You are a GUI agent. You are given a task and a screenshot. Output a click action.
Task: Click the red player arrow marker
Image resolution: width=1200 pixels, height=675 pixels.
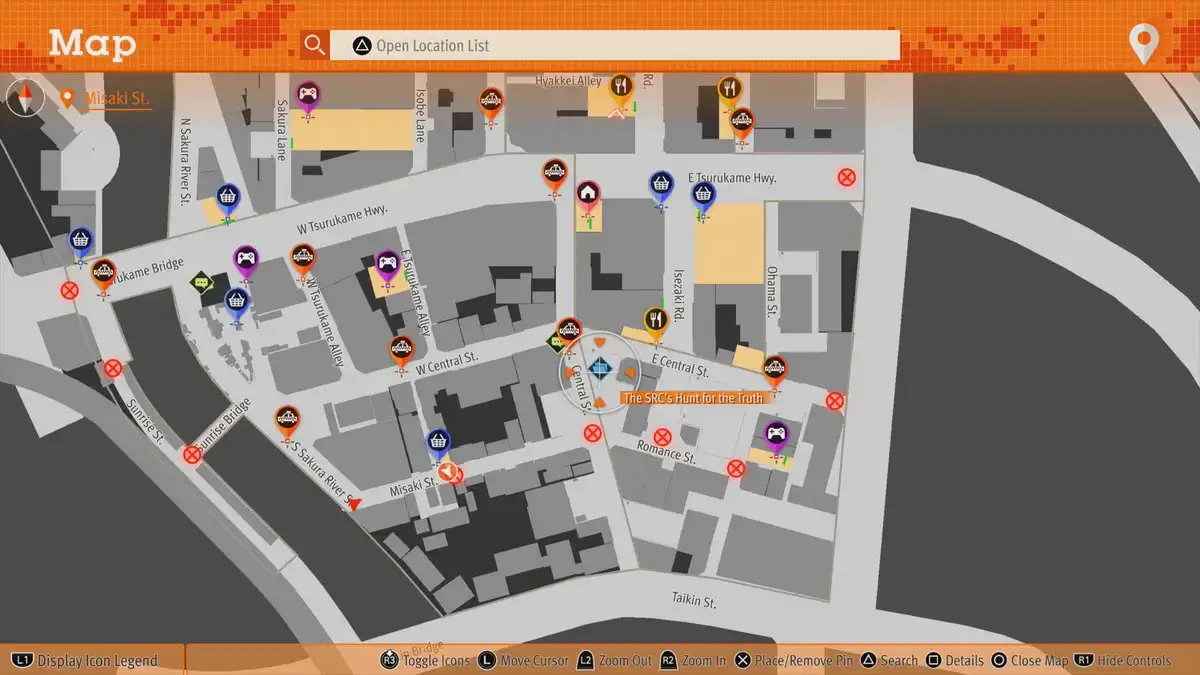[353, 505]
